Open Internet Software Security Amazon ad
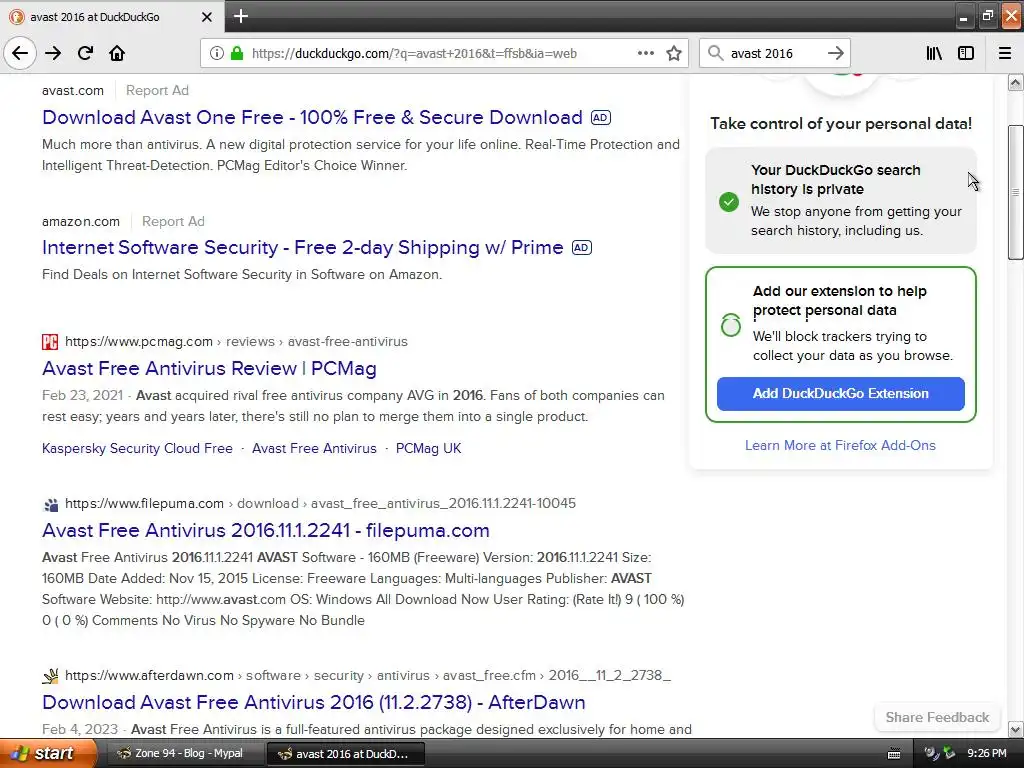Image resolution: width=1024 pixels, height=768 pixels. (302, 248)
